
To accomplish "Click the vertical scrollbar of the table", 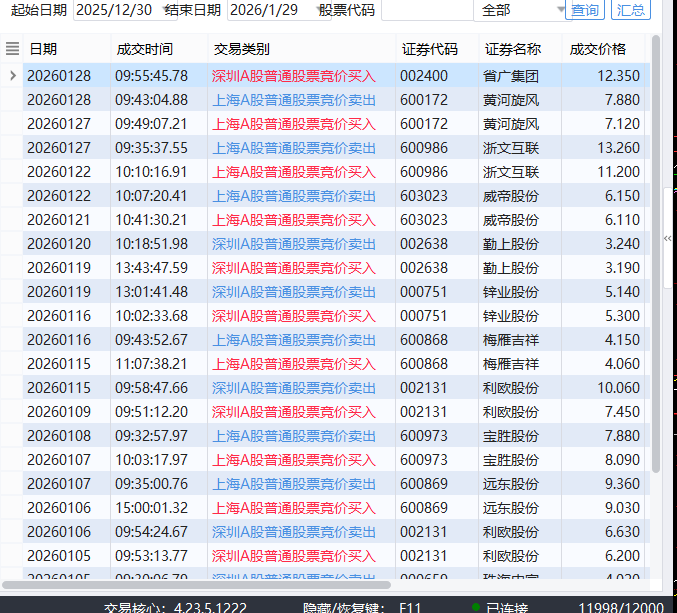I will 656,254.
